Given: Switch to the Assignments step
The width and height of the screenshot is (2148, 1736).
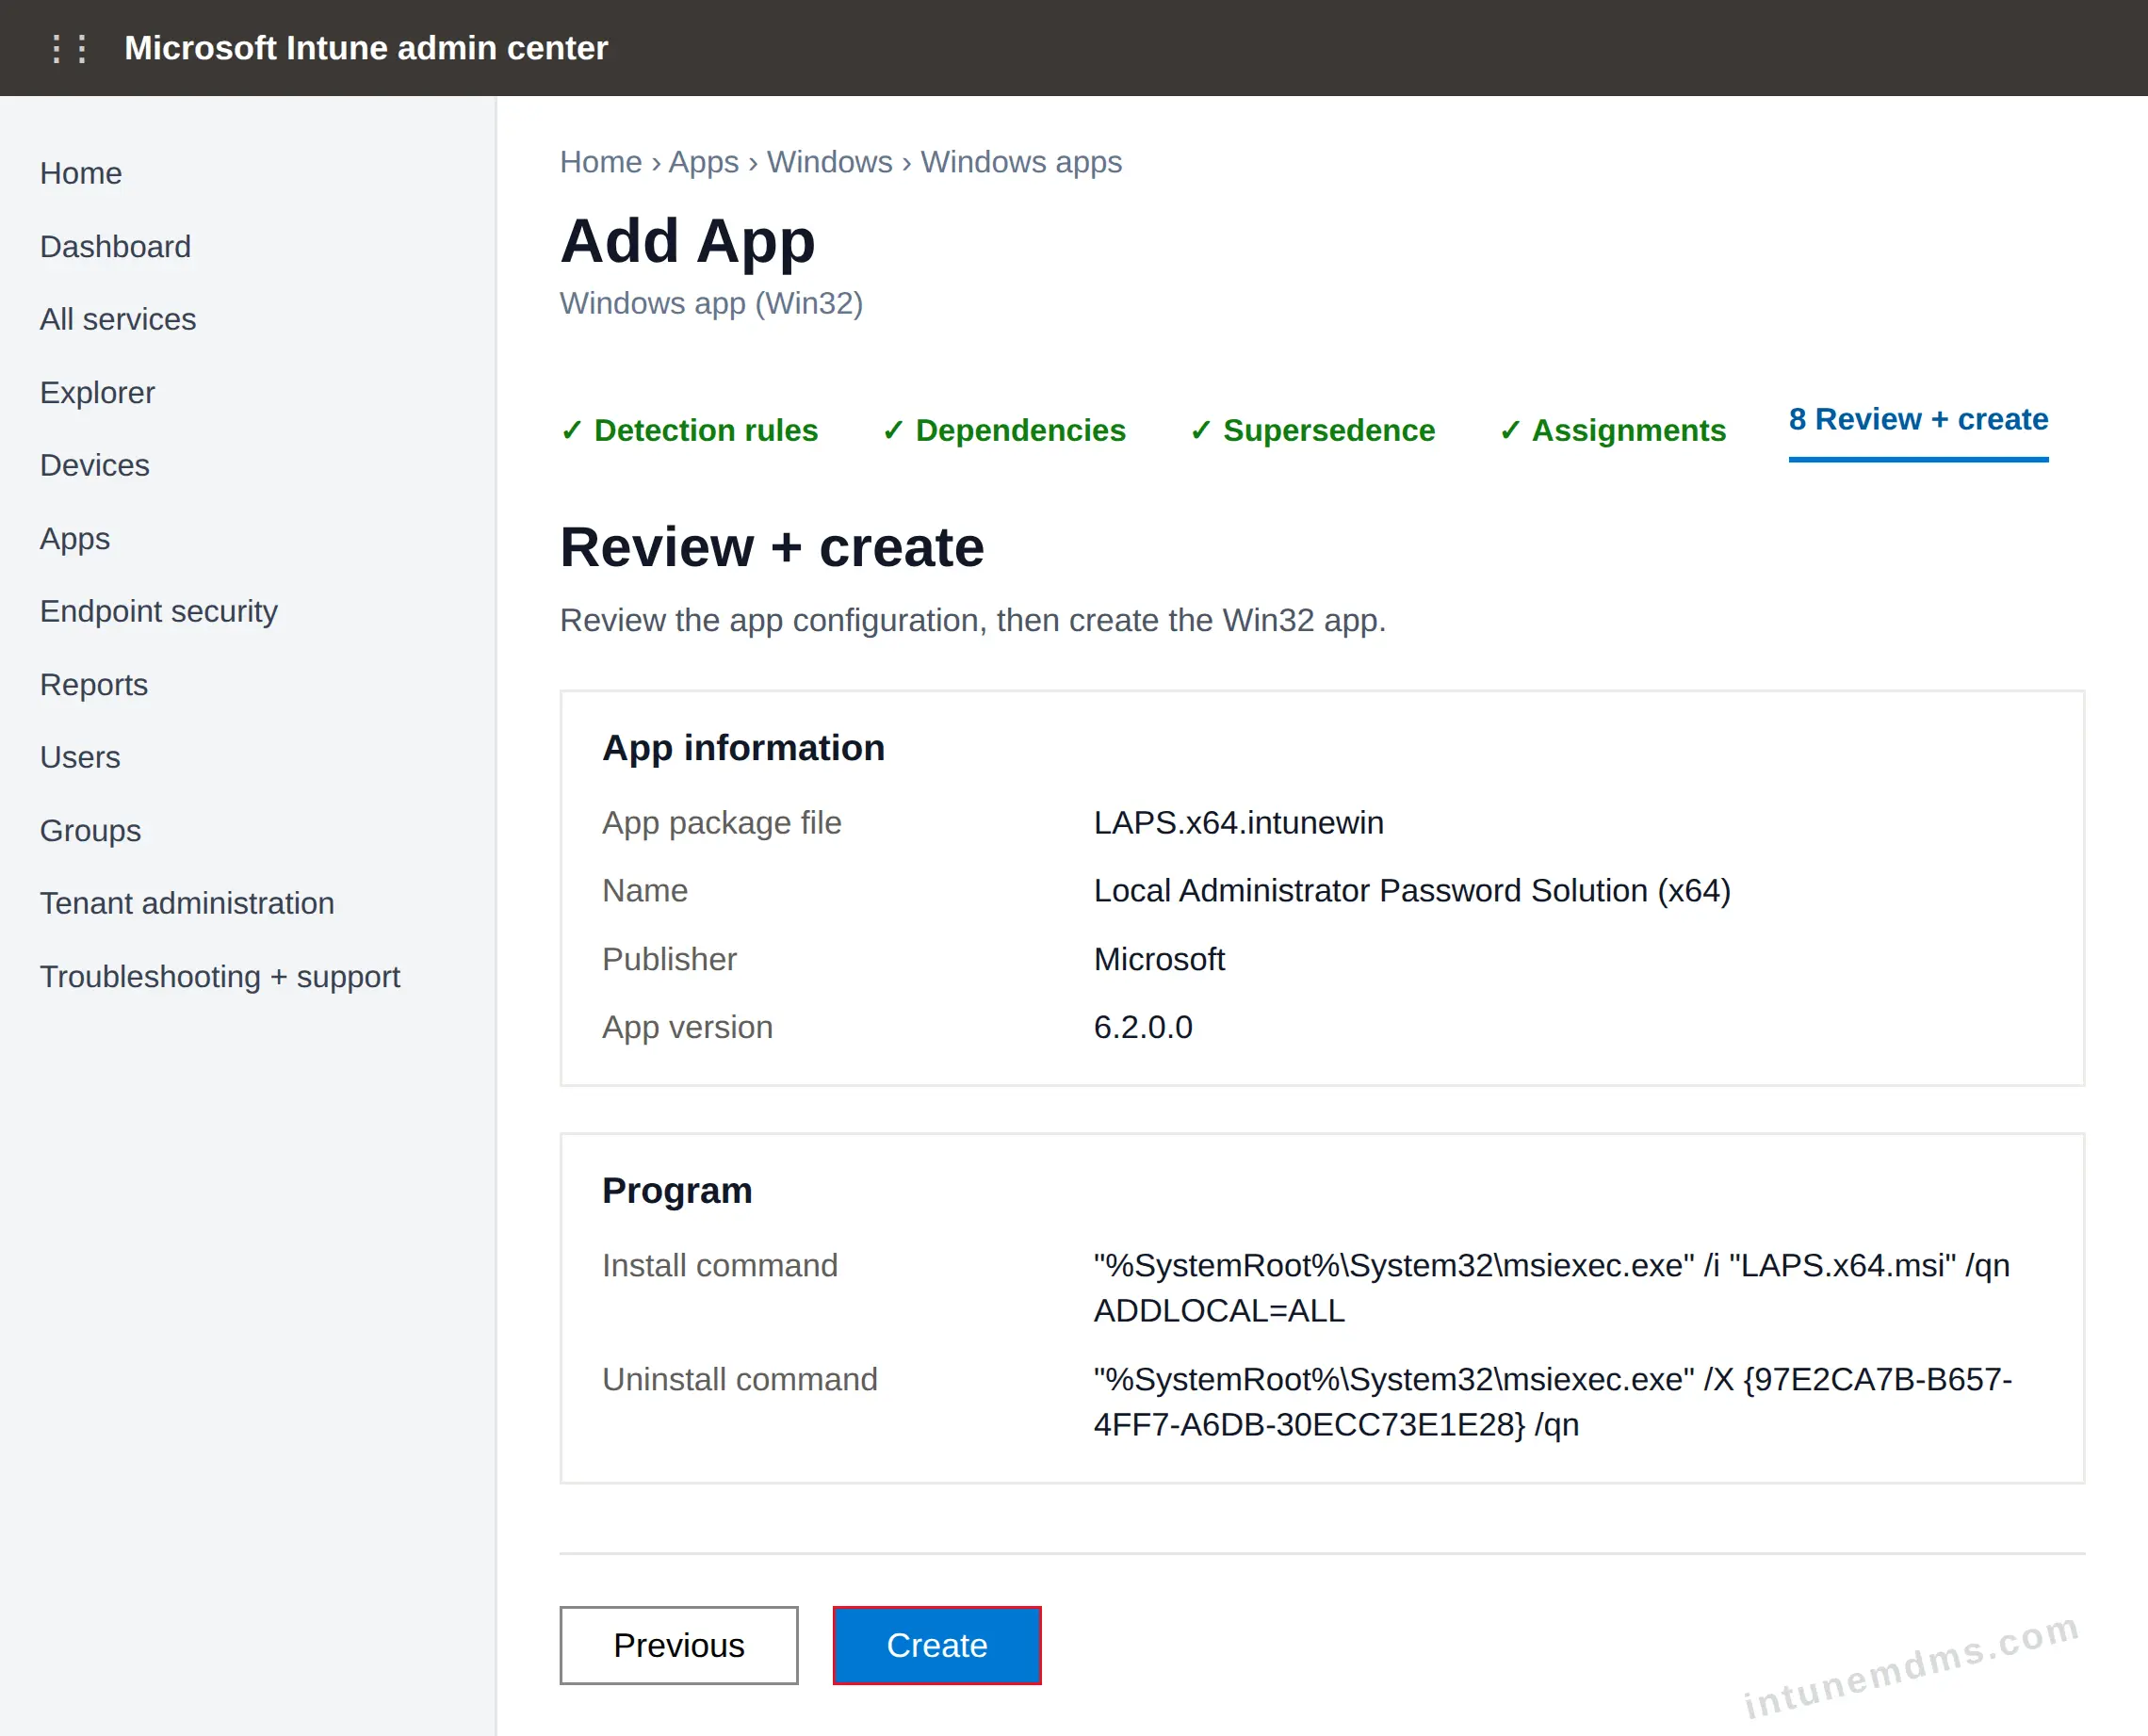Looking at the screenshot, I should point(1612,430).
